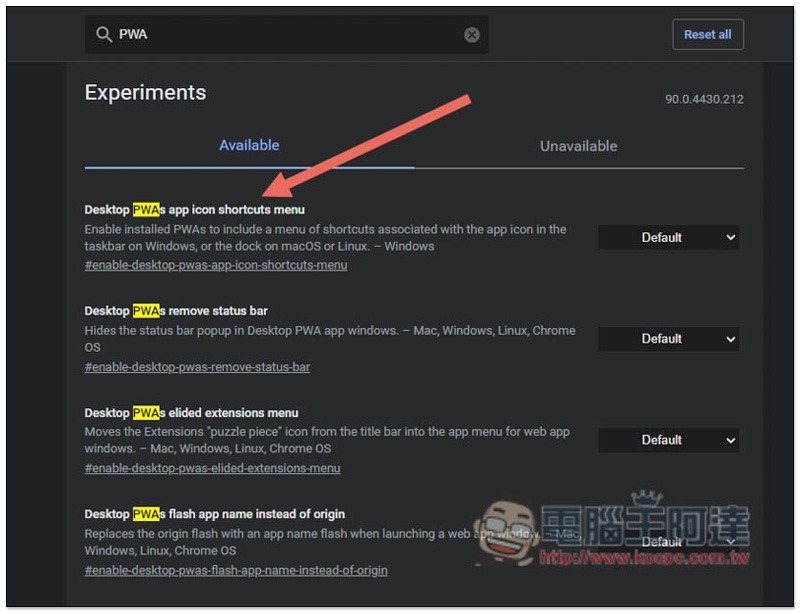Viewport: 800px width, 614px height.
Task: Clear the PWA search text with the X icon
Action: point(472,35)
